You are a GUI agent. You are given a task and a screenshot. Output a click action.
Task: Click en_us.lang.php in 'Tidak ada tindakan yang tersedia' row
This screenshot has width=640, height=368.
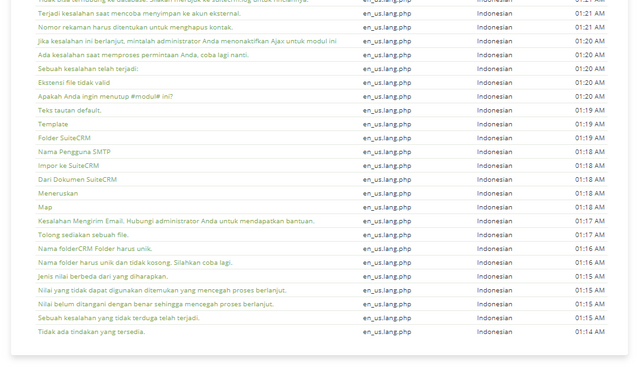[387, 333]
